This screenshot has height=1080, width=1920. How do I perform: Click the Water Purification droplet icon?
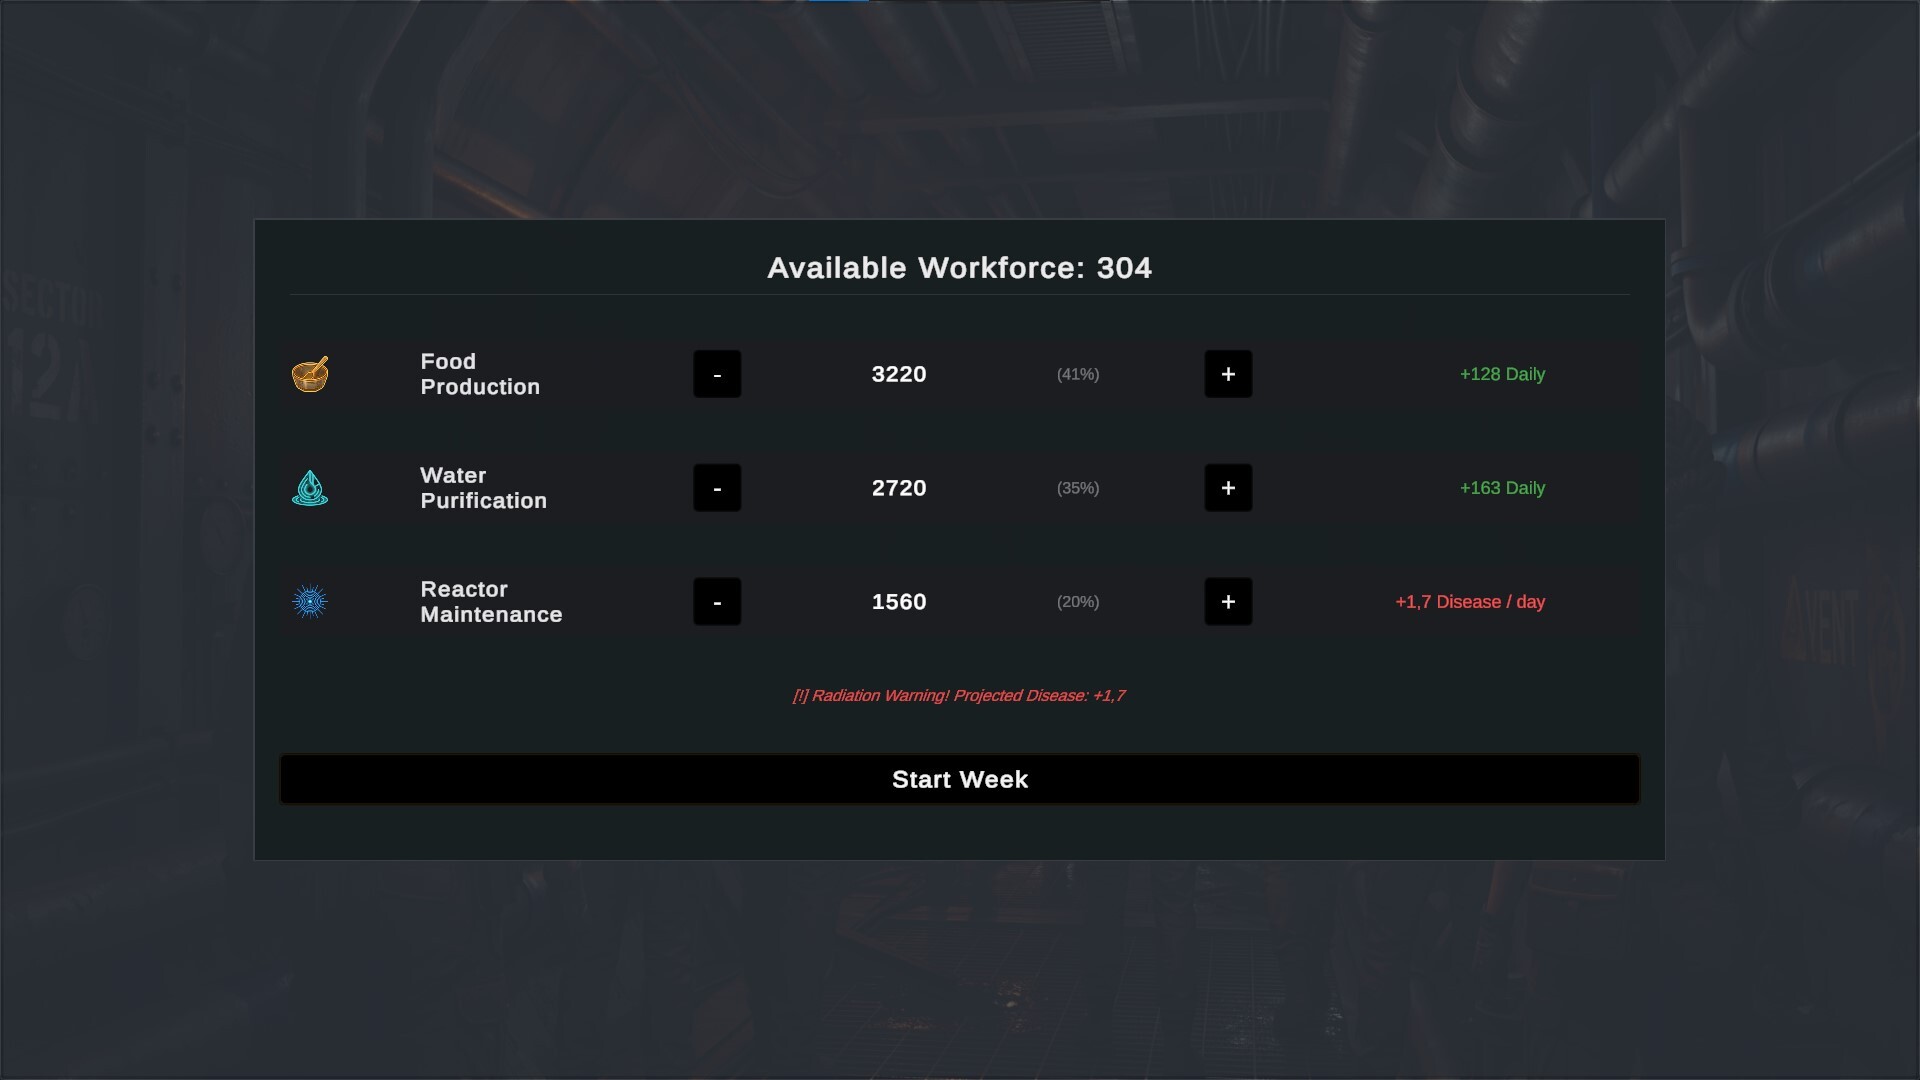point(310,488)
